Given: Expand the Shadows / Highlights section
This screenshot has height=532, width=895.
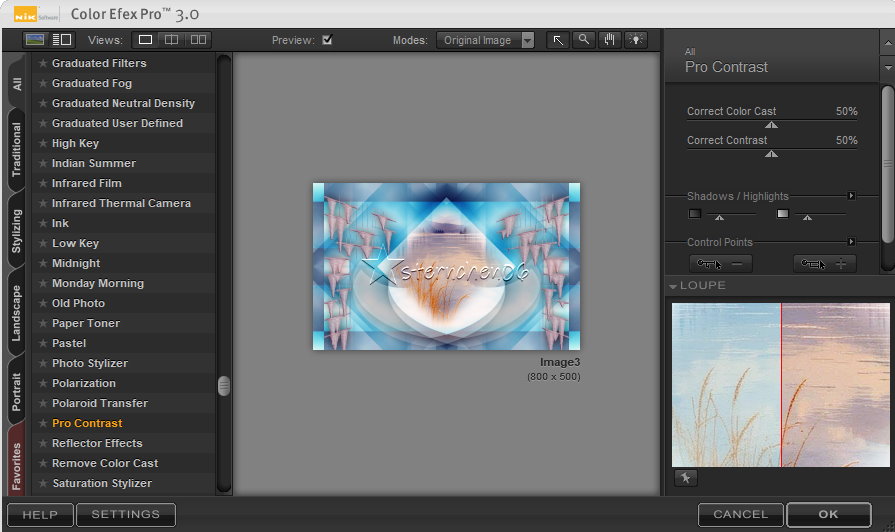Looking at the screenshot, I should 852,196.
